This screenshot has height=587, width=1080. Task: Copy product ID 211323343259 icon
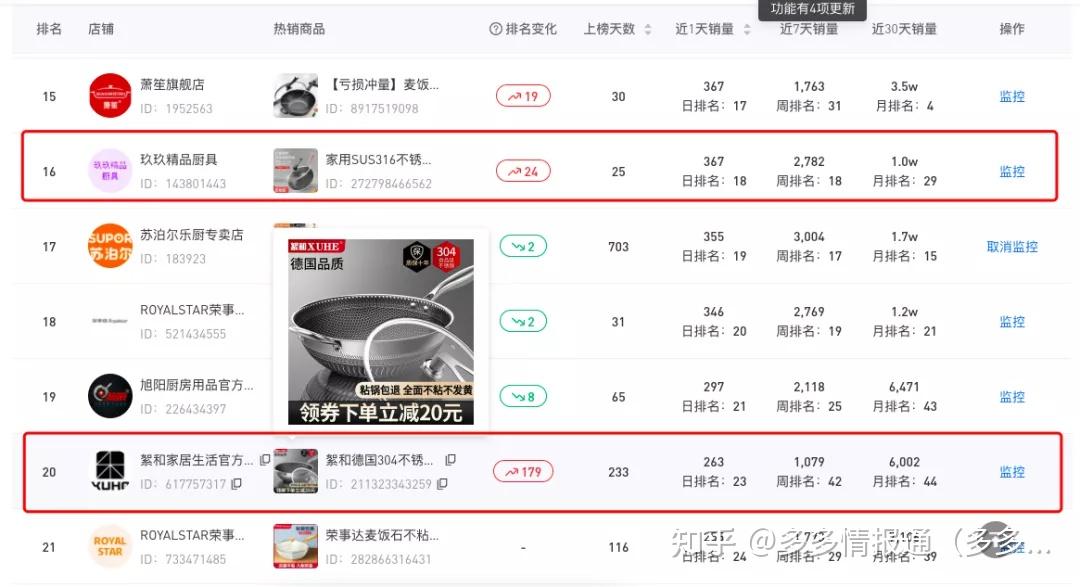click(x=442, y=484)
